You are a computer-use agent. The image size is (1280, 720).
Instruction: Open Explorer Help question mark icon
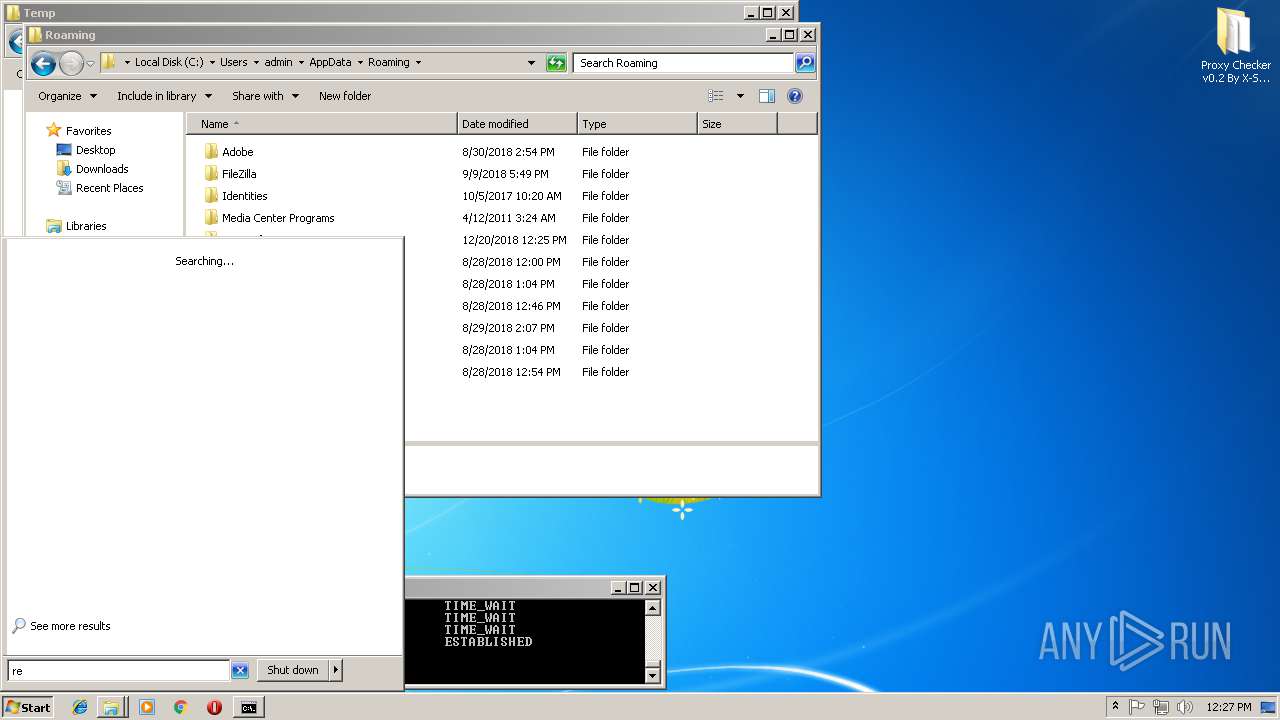point(795,96)
